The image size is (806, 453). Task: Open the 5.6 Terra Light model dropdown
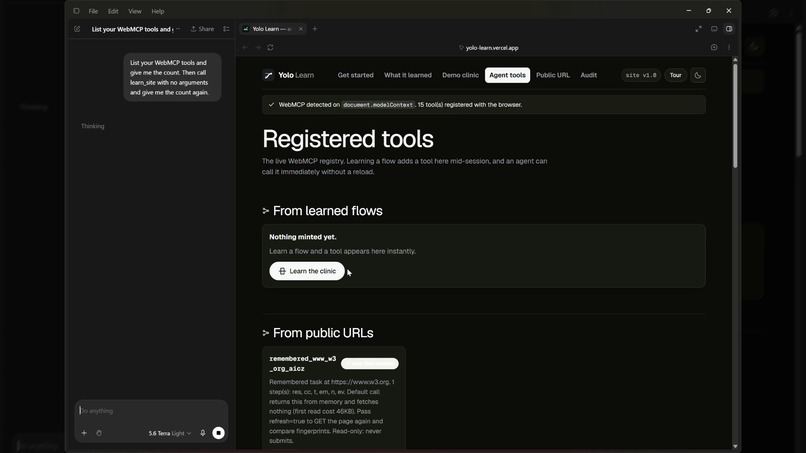point(170,433)
